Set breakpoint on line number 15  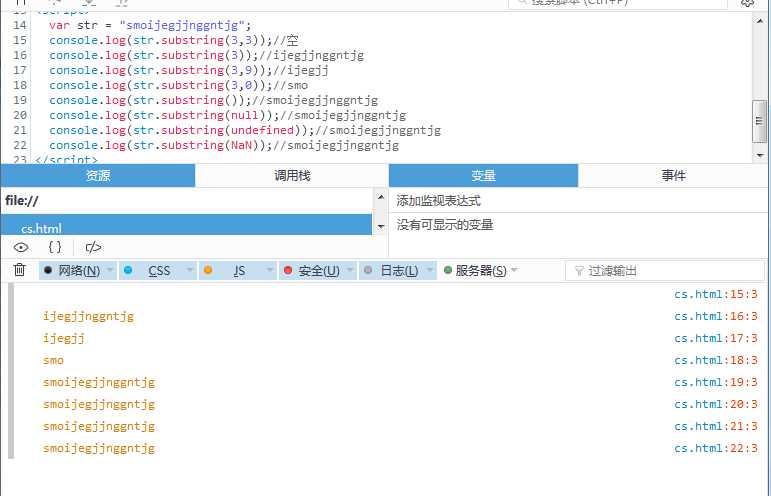pyautogui.click(x=20, y=40)
